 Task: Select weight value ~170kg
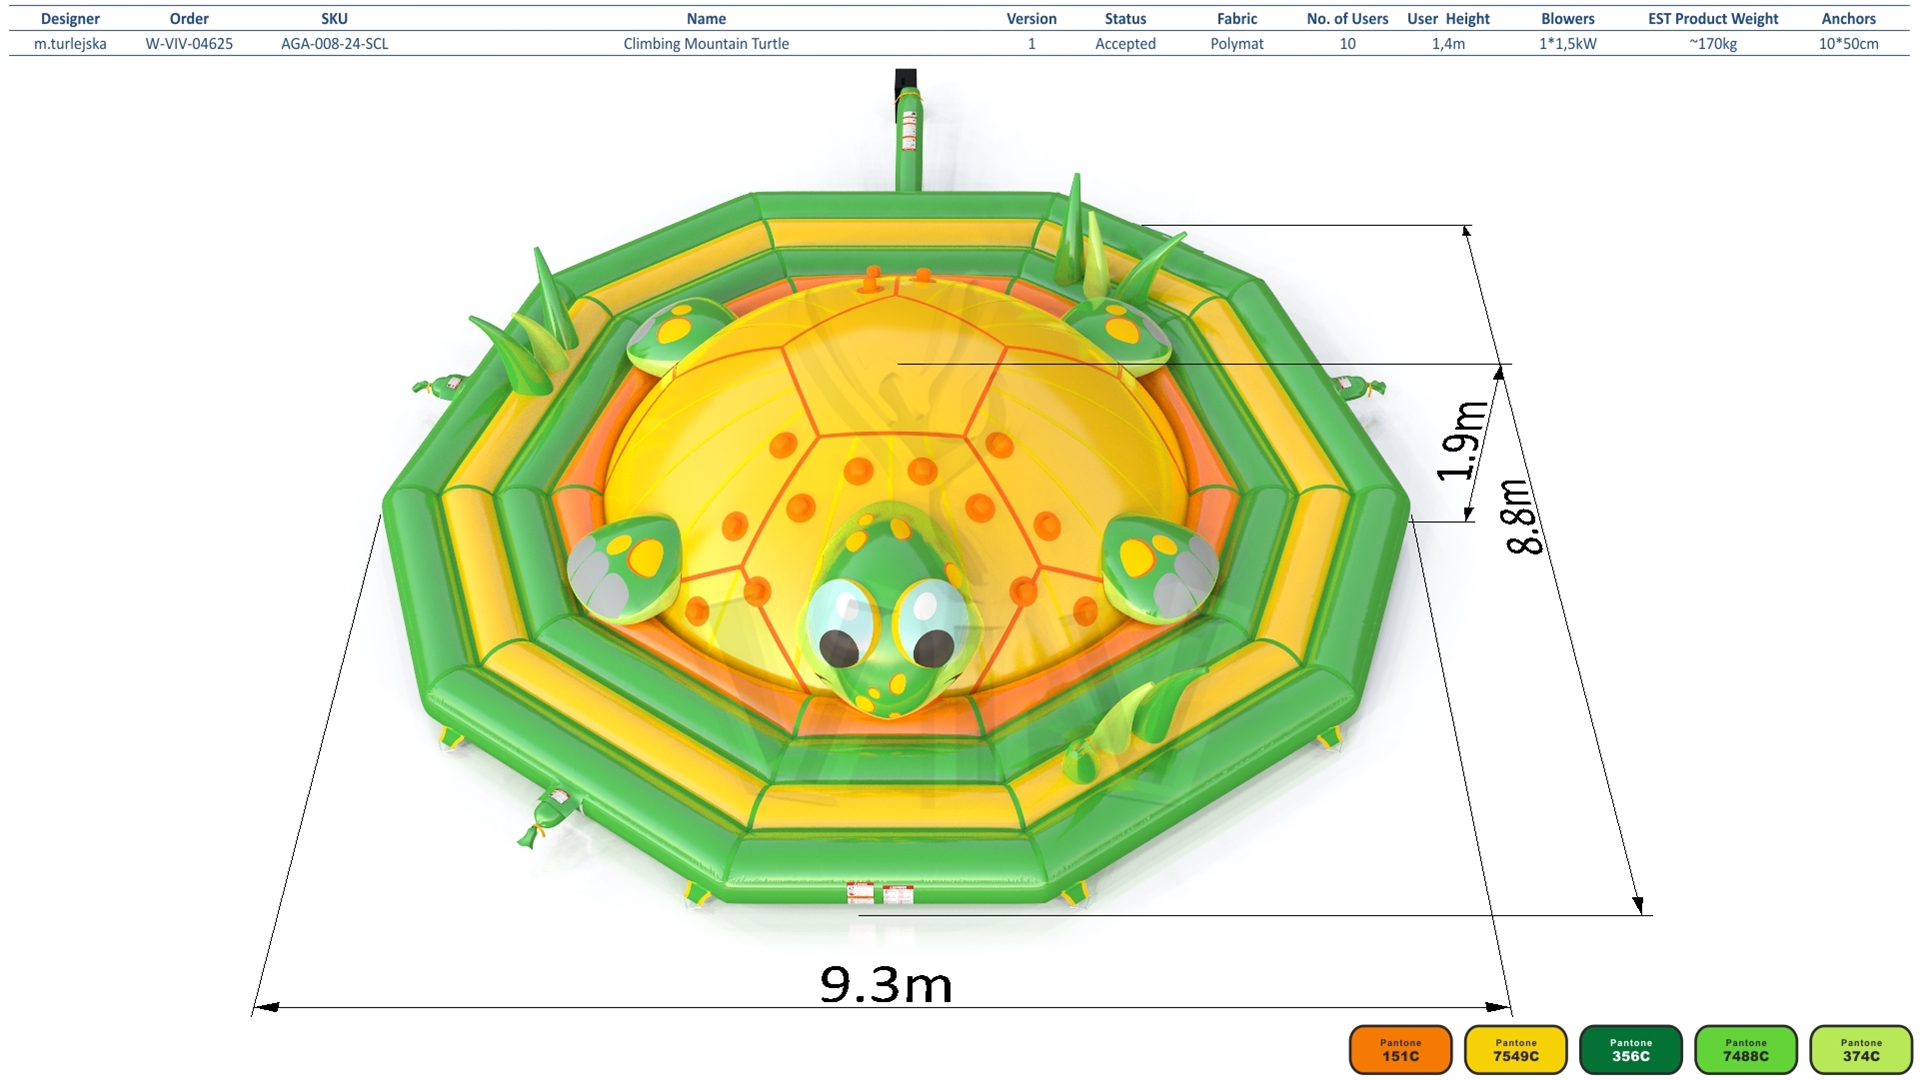(1713, 44)
